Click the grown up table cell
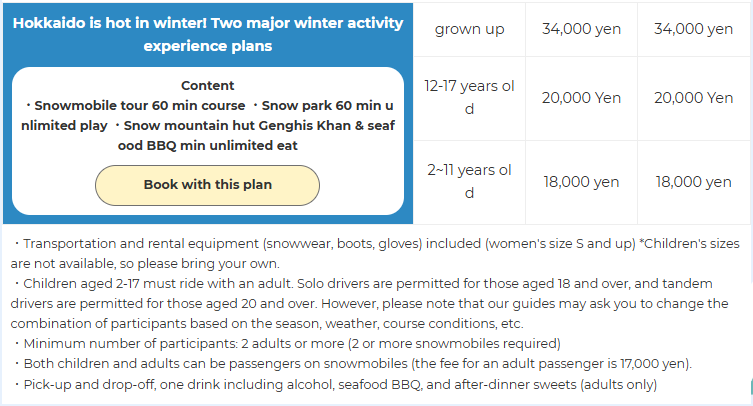The height and width of the screenshot is (406, 753). point(469,29)
